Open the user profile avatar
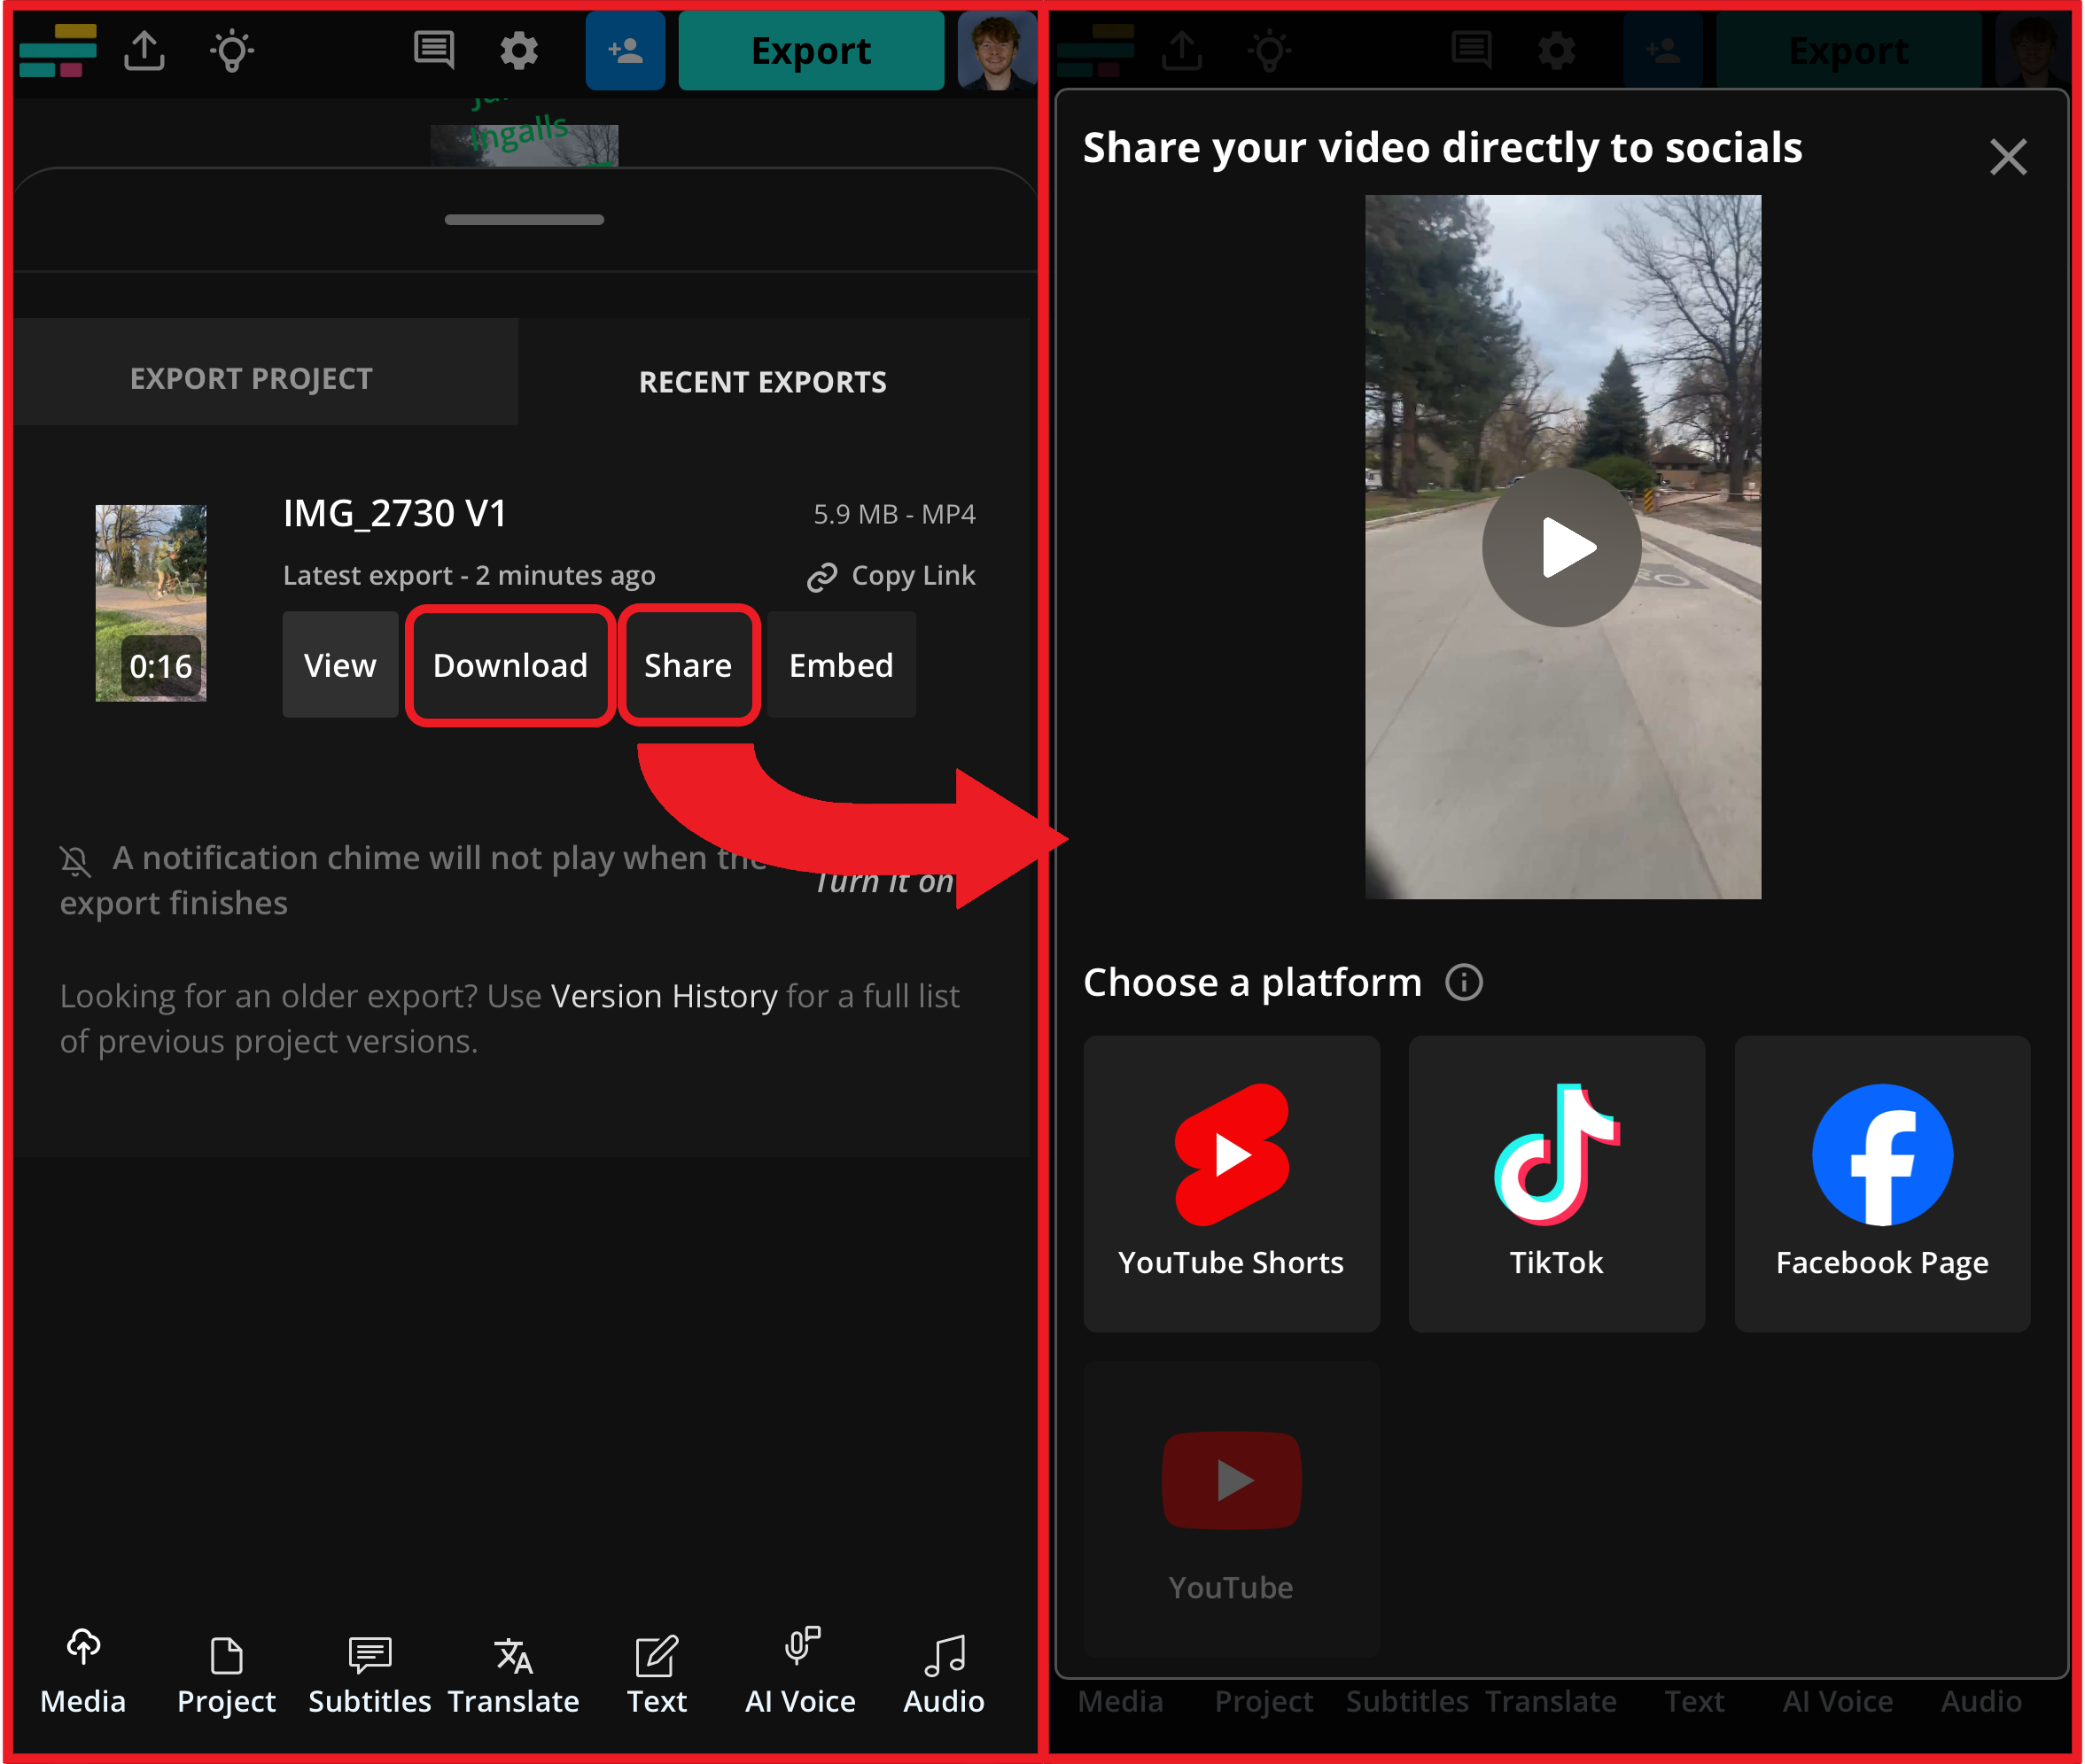2085x1764 pixels. click(x=996, y=51)
